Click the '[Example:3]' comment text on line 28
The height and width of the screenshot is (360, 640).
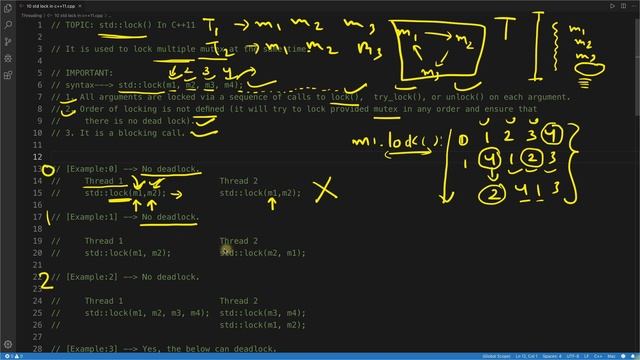91,349
